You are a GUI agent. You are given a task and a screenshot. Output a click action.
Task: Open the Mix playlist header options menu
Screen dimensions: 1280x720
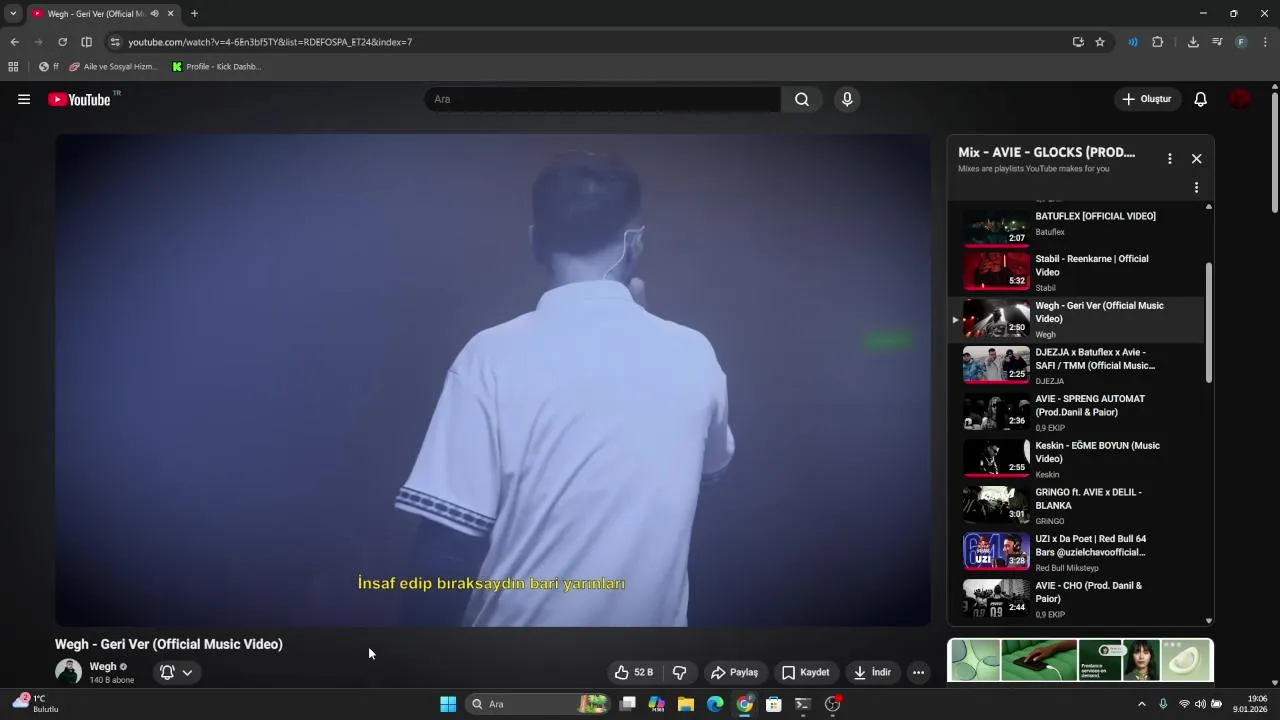pyautogui.click(x=1169, y=159)
